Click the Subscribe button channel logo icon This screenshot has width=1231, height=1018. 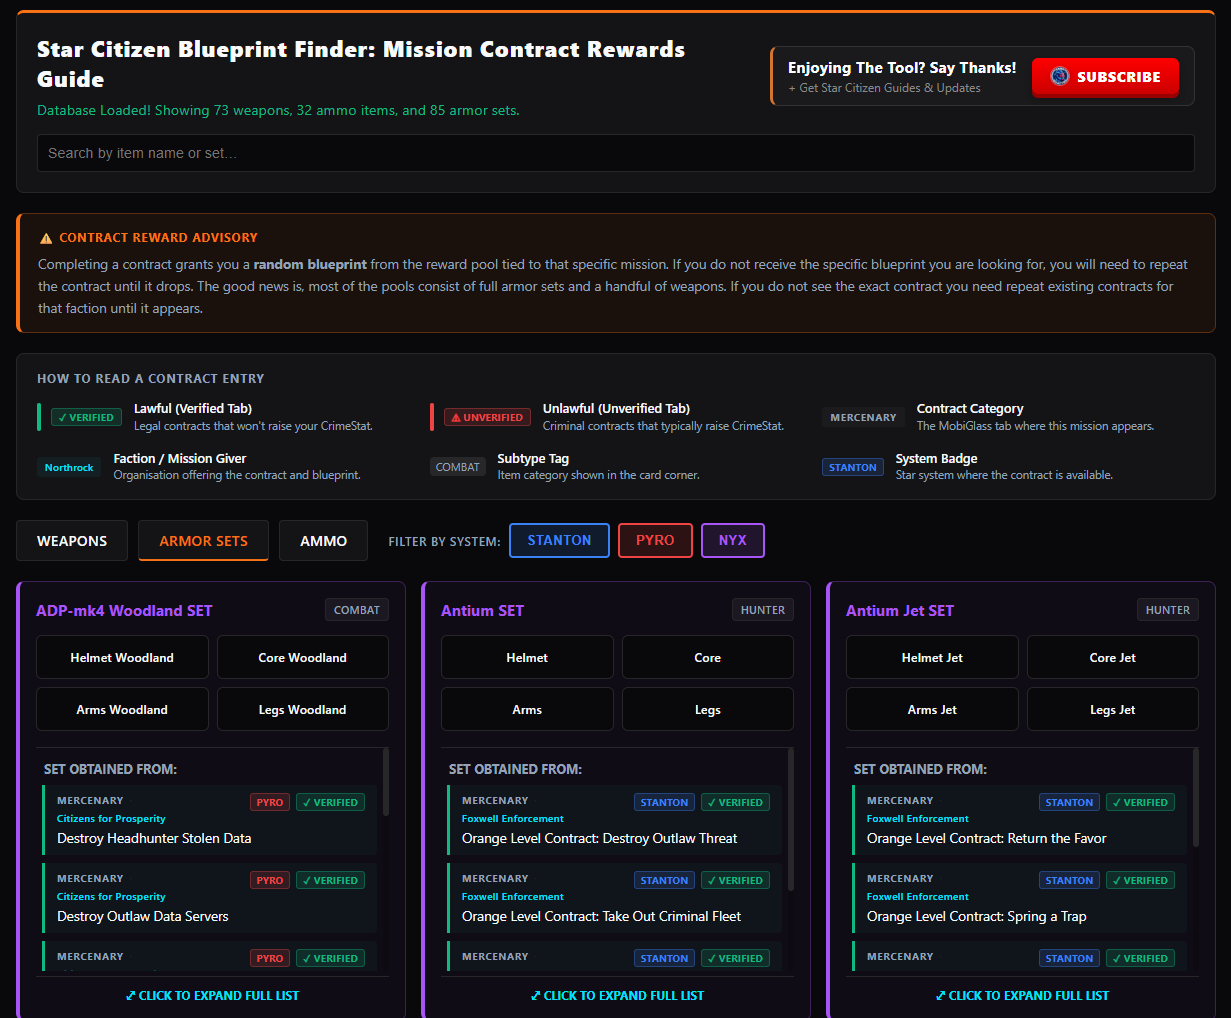[x=1059, y=77]
